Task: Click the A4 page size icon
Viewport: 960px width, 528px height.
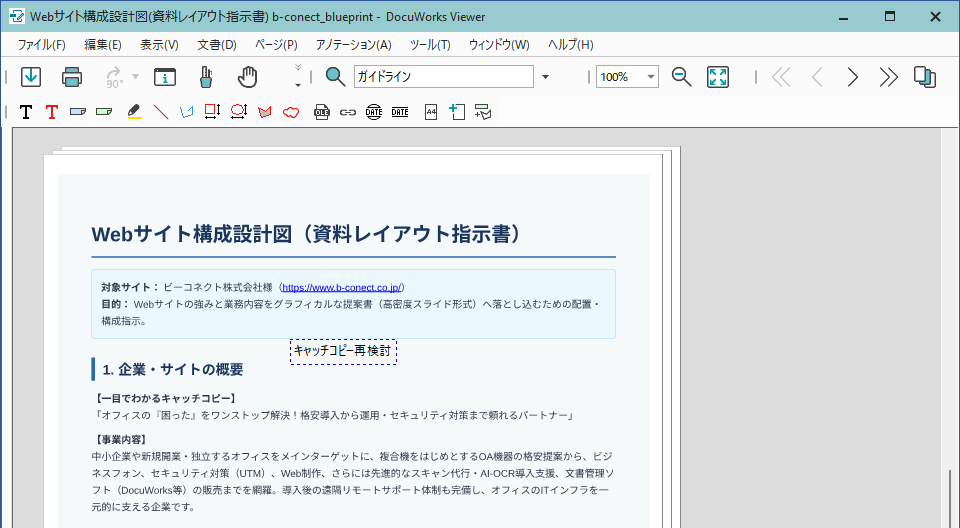Action: [431, 111]
